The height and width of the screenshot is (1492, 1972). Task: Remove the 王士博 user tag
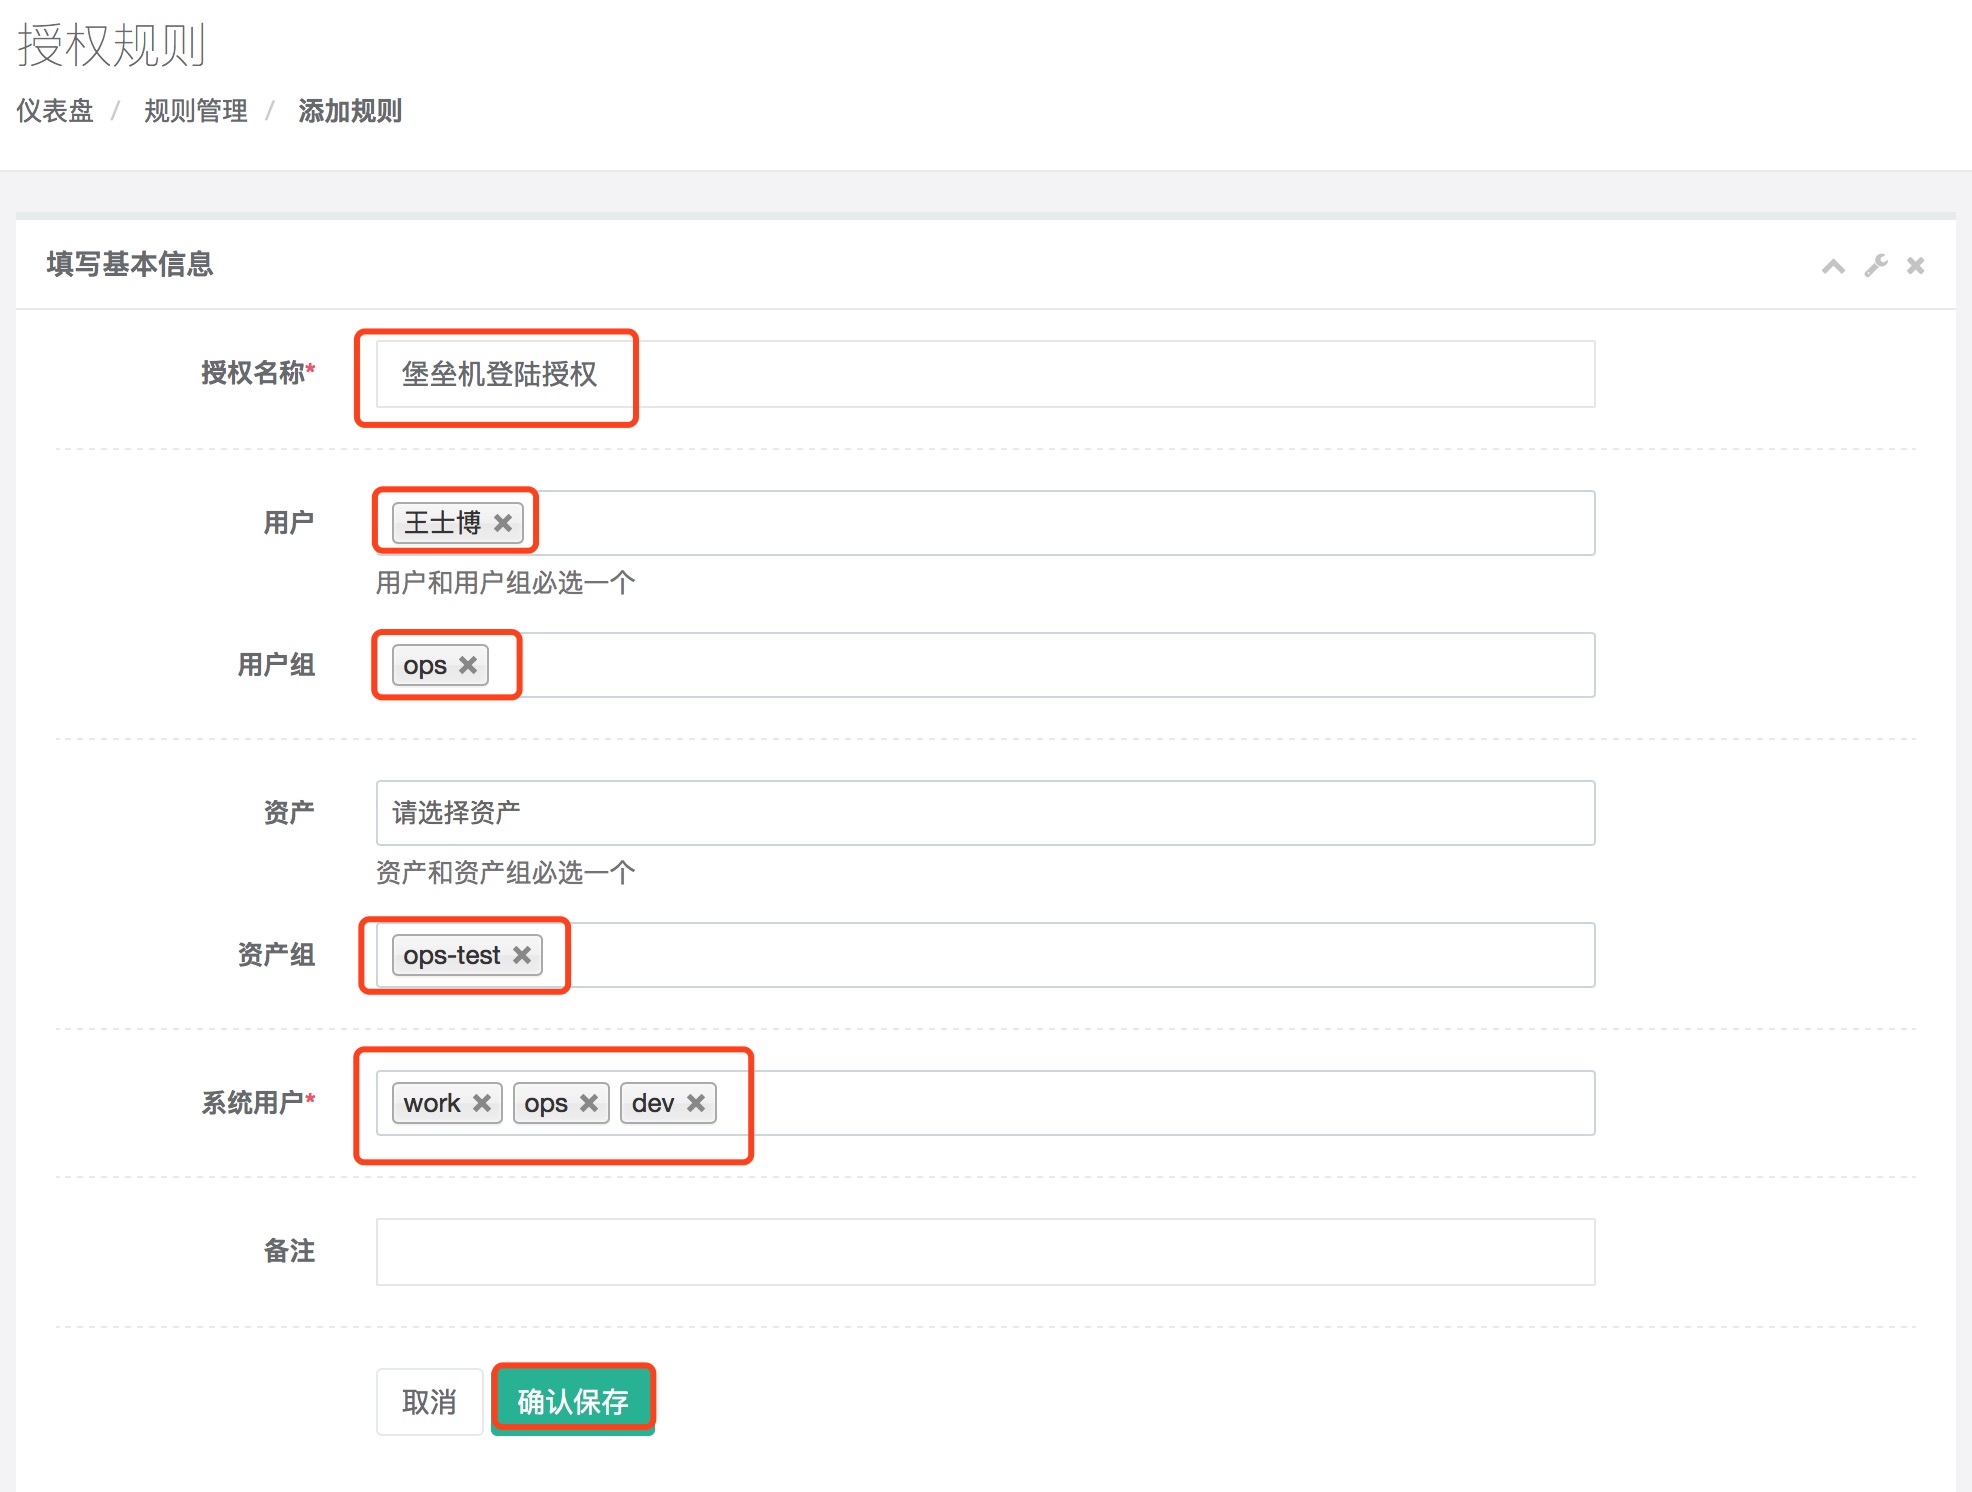503,523
